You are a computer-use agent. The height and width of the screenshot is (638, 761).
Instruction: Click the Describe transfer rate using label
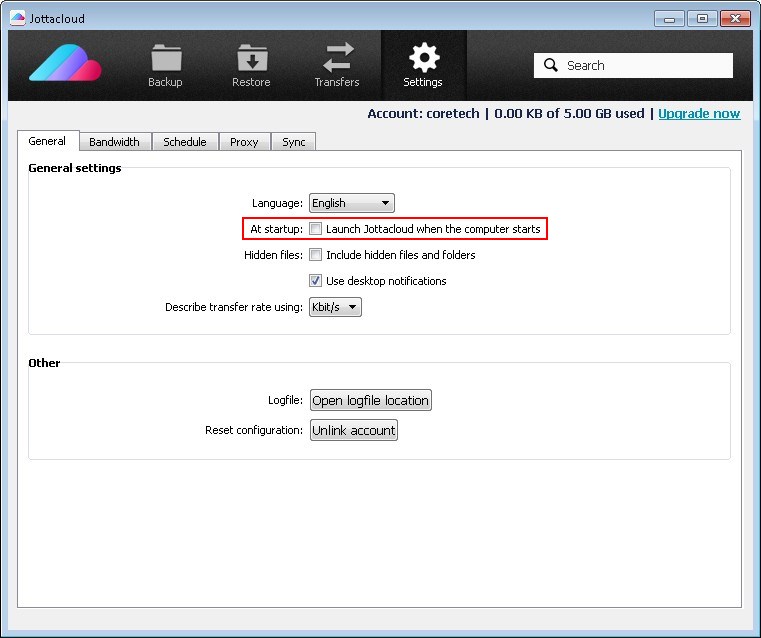(234, 307)
